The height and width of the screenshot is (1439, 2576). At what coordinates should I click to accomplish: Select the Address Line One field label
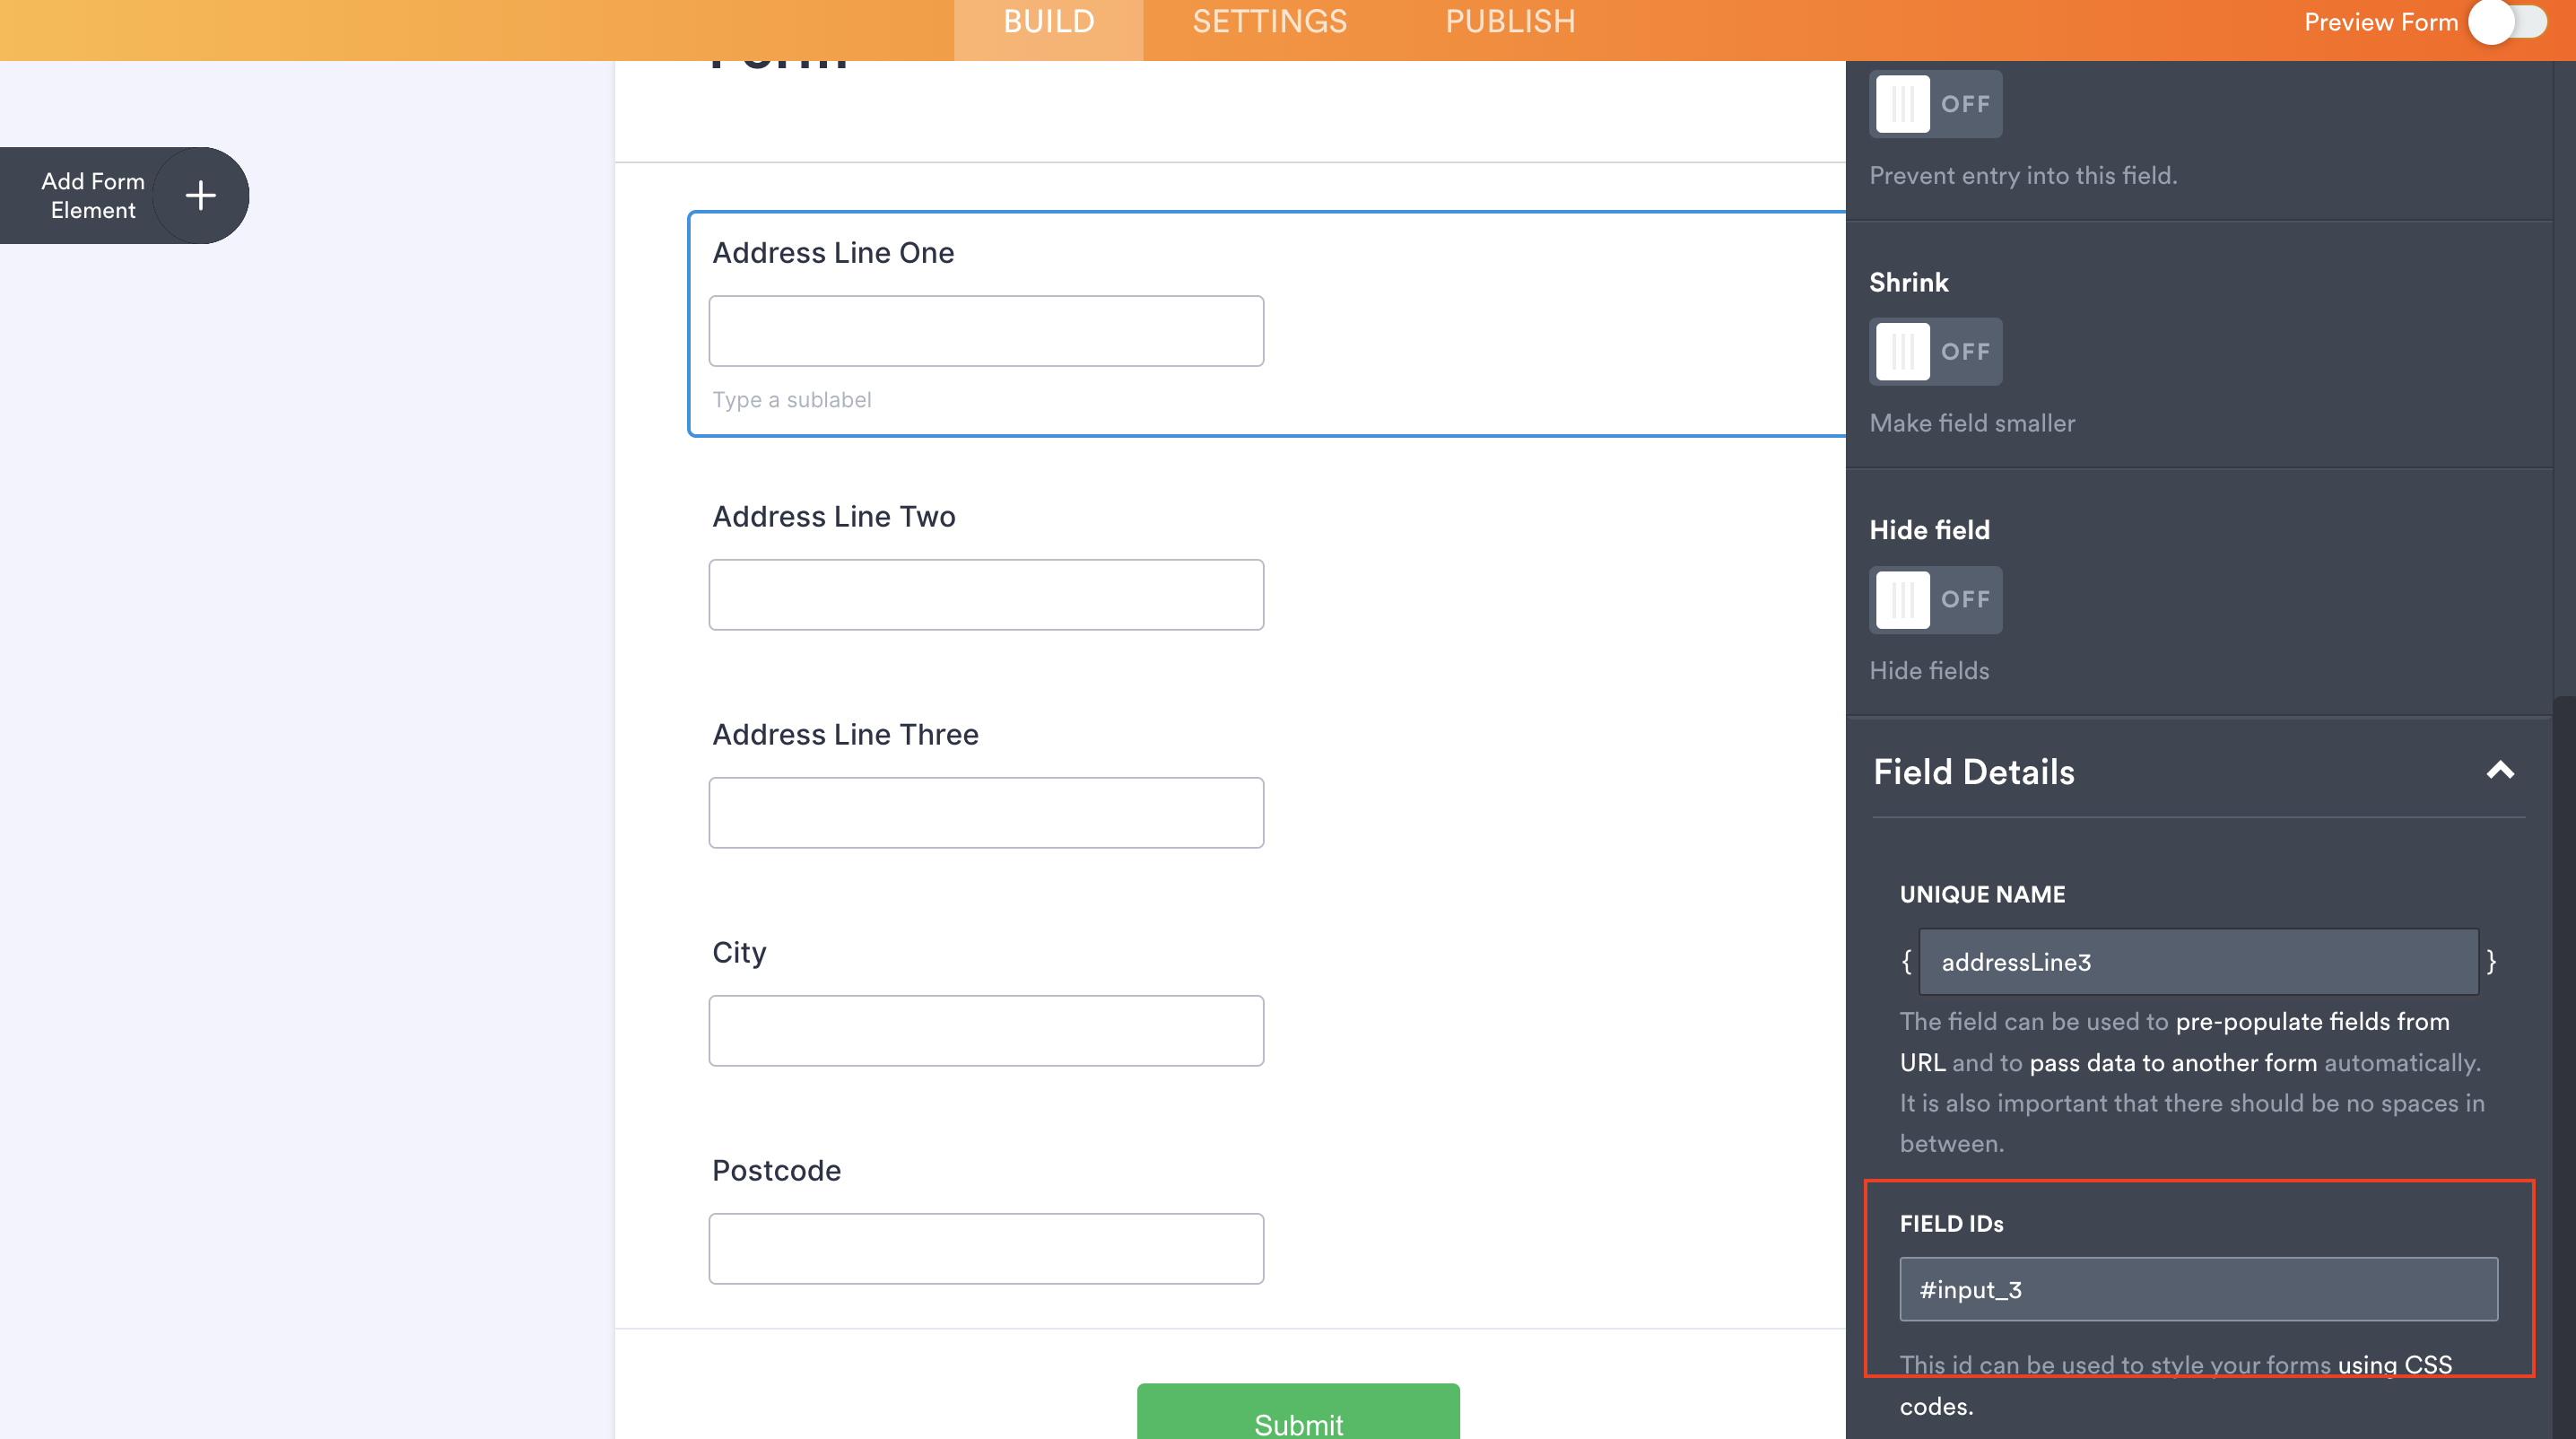[833, 252]
